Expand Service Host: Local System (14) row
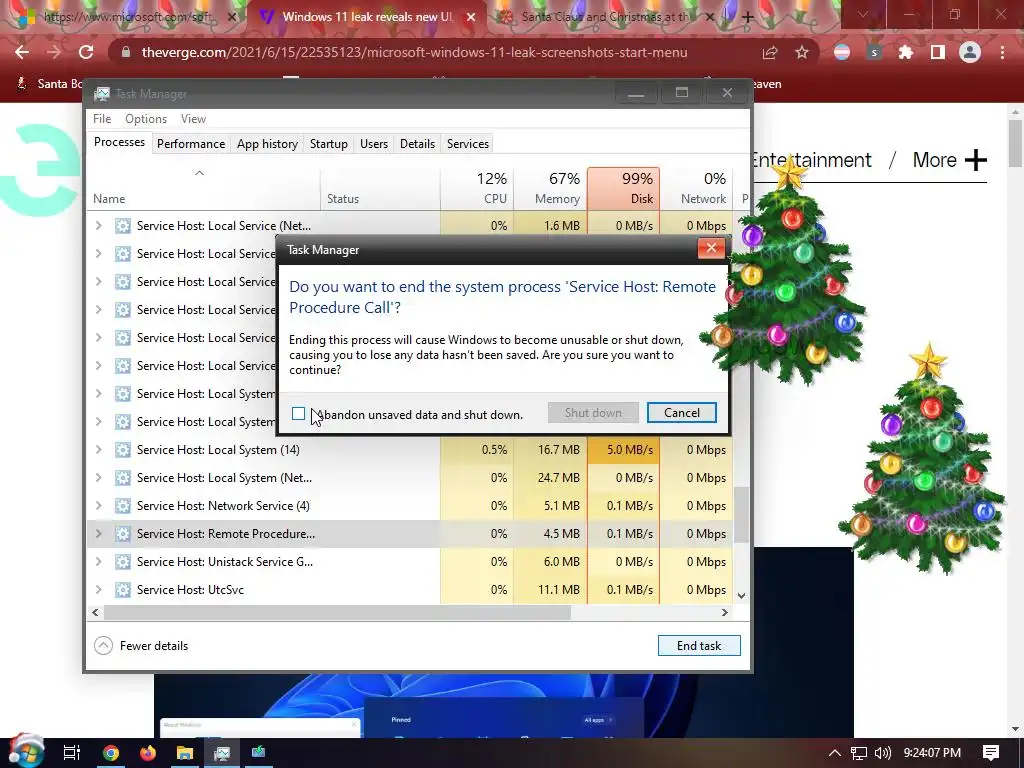Screen dimensions: 1024x768 tap(99, 449)
